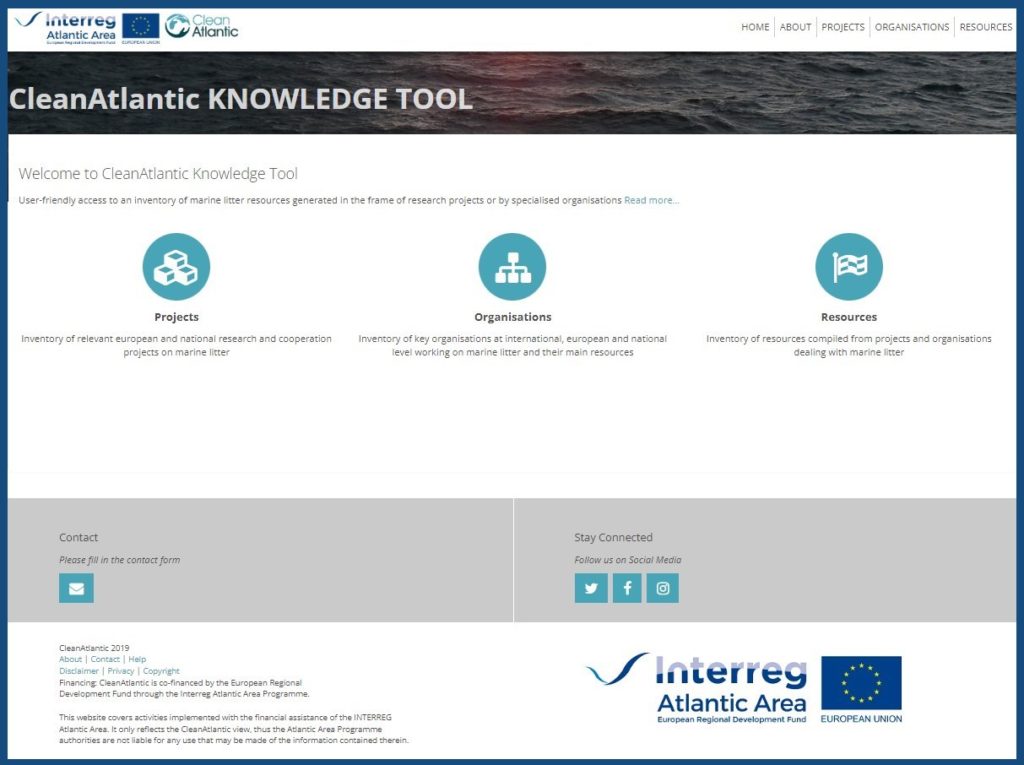Viewport: 1024px width, 765px height.
Task: Open the Facebook social media icon
Action: coord(627,588)
